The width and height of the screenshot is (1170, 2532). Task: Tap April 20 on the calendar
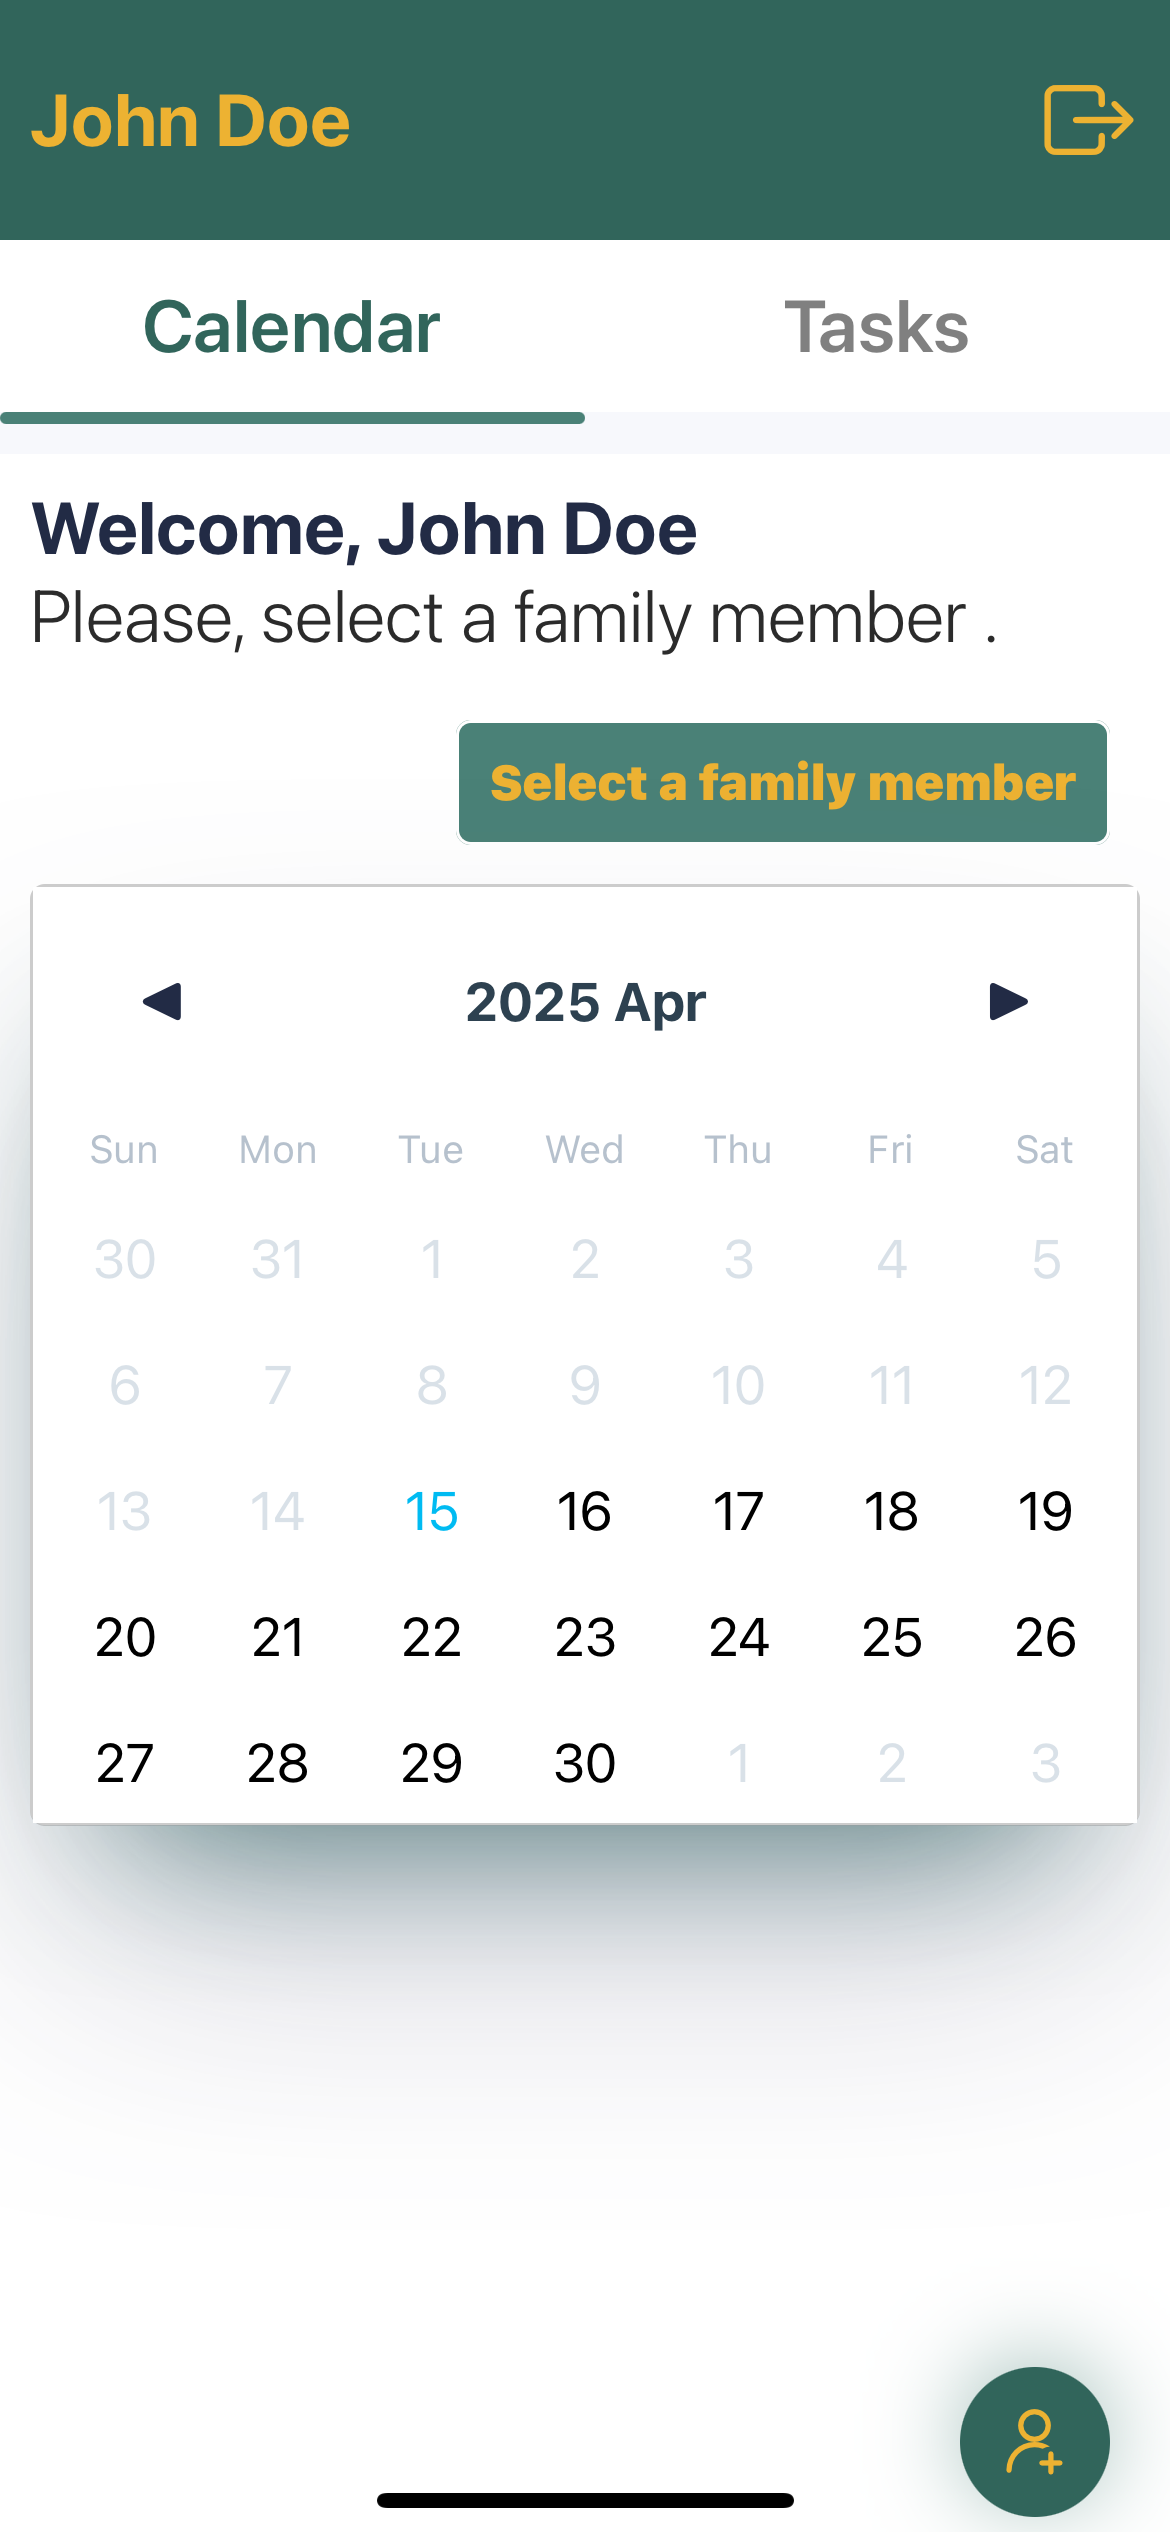(125, 1637)
